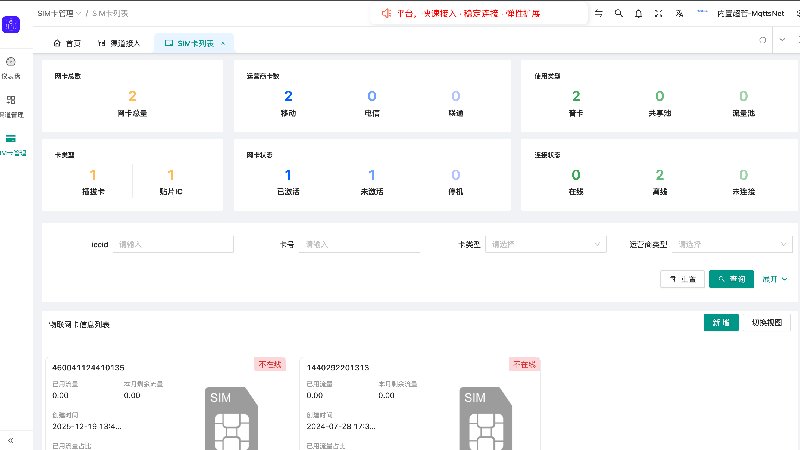Focus the 卡号 input field
The width and height of the screenshot is (800, 450).
point(359,244)
